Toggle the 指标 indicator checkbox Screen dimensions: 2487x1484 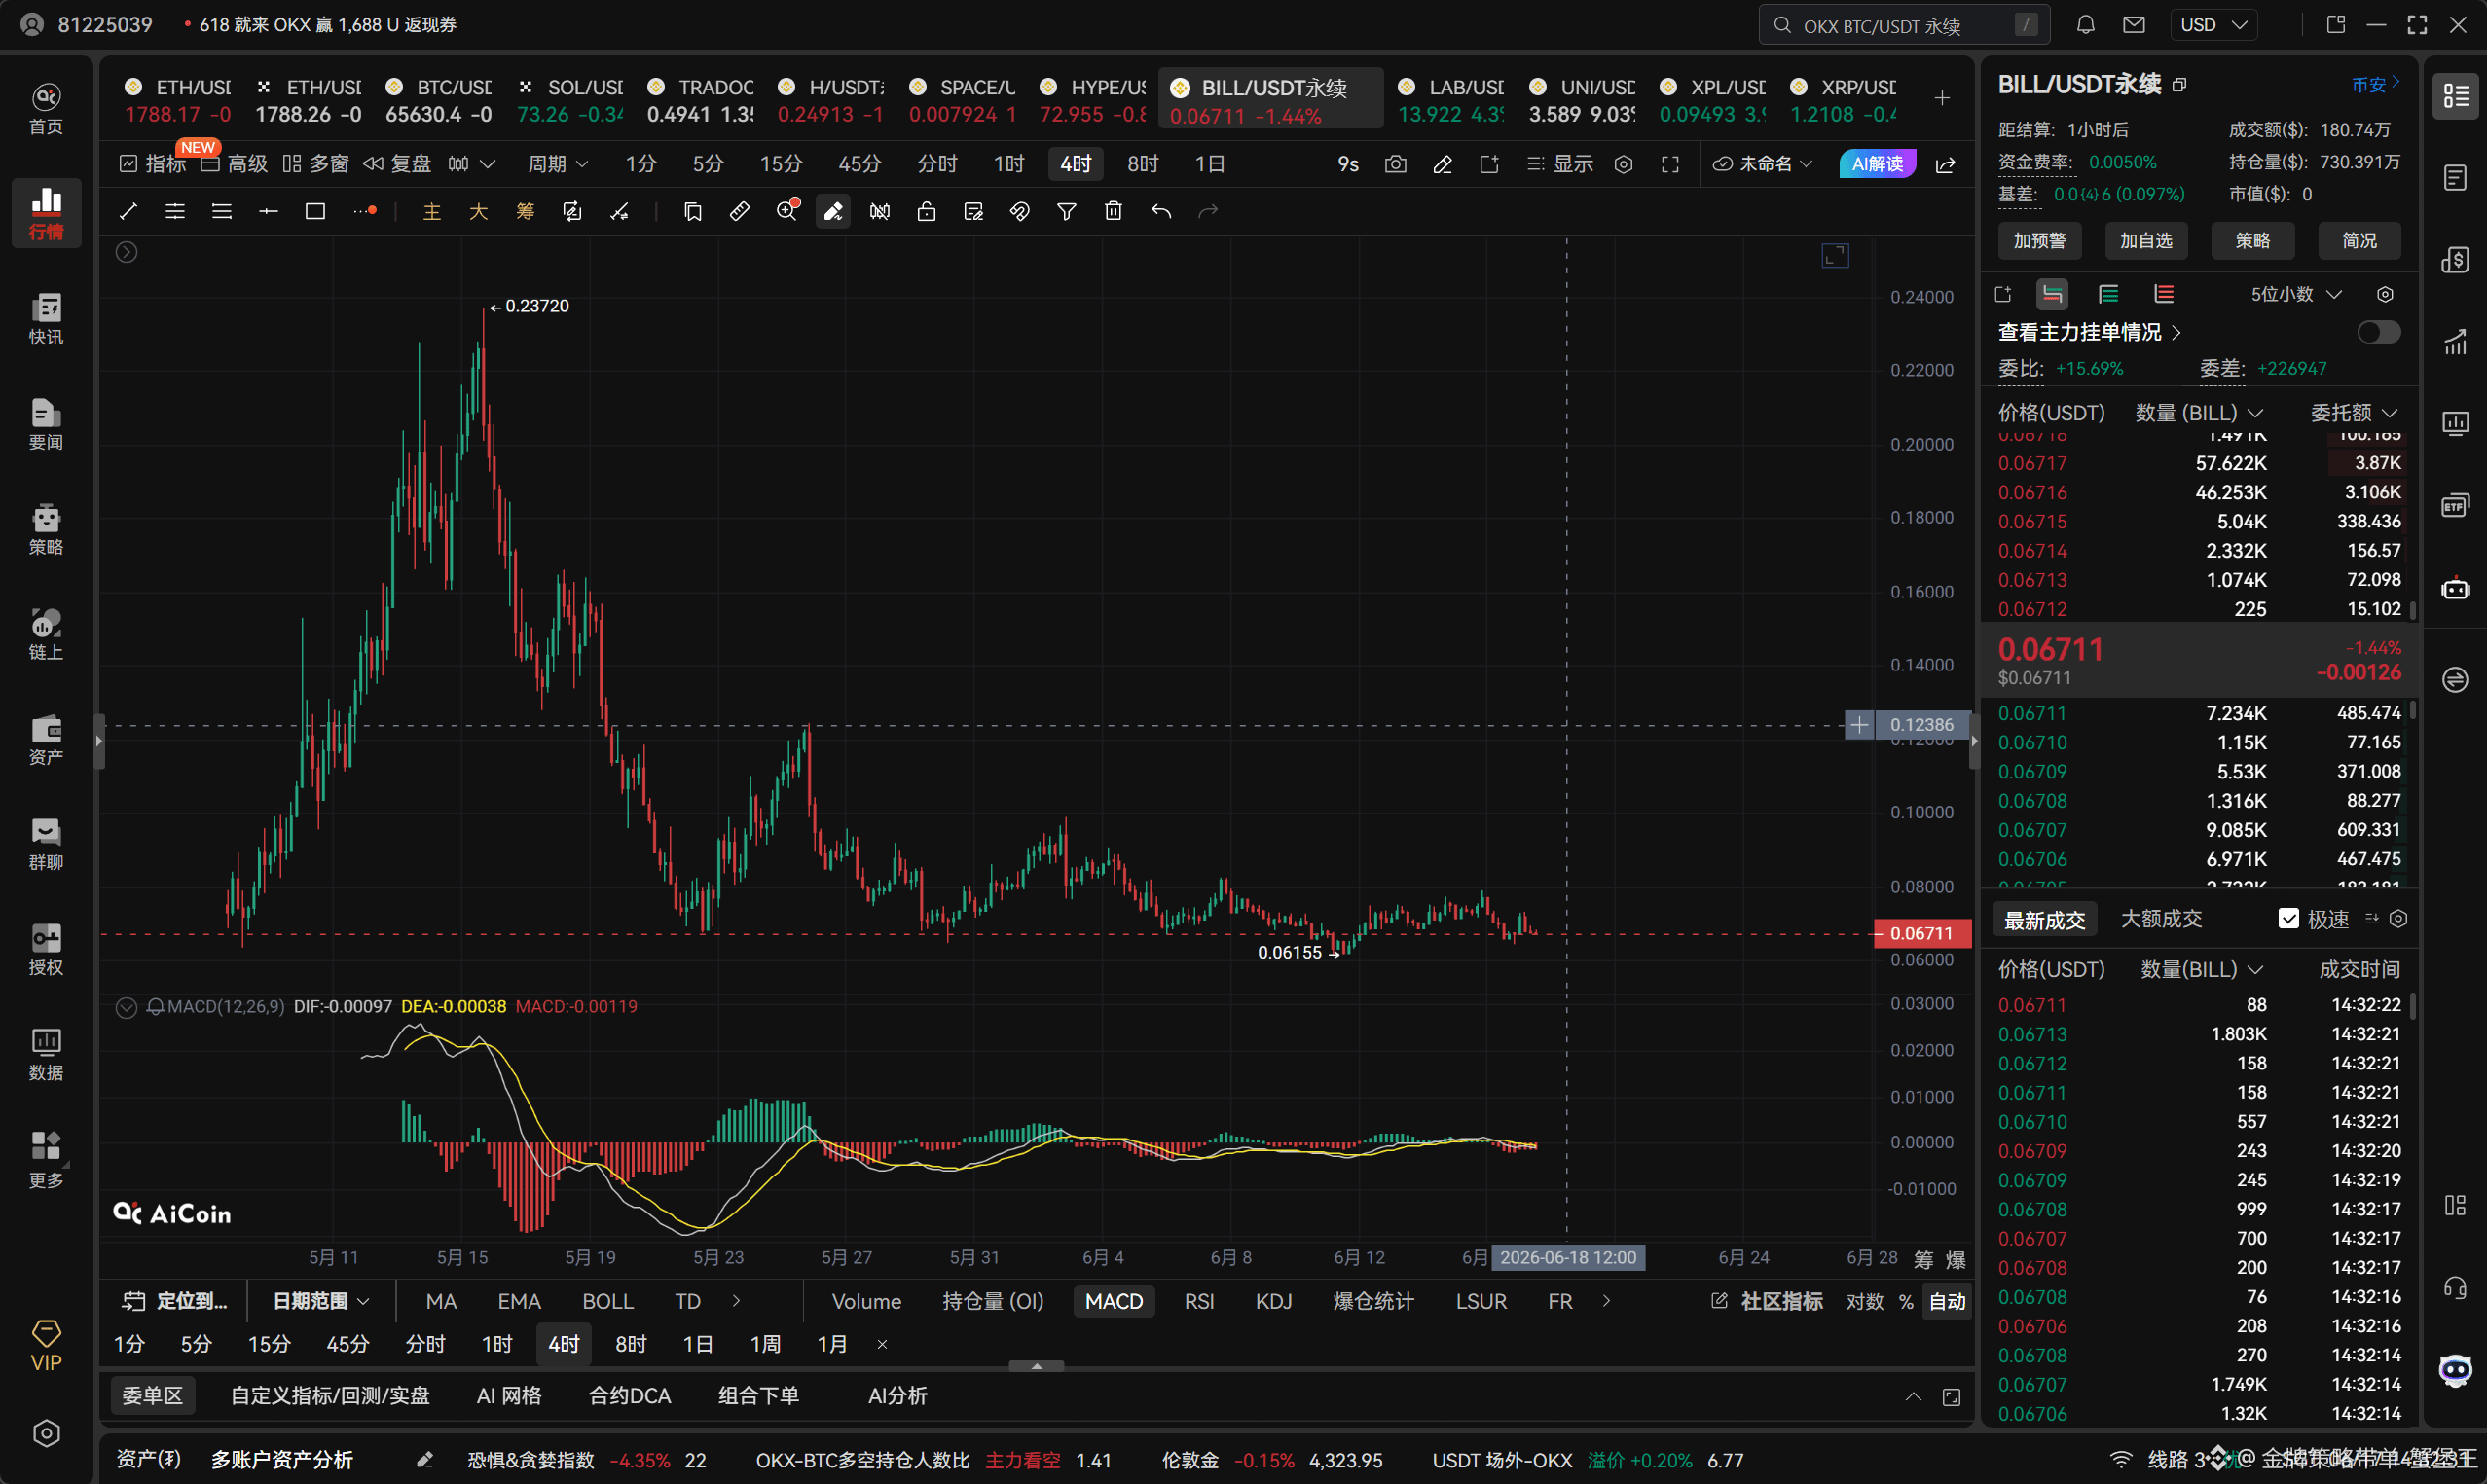pos(128,164)
